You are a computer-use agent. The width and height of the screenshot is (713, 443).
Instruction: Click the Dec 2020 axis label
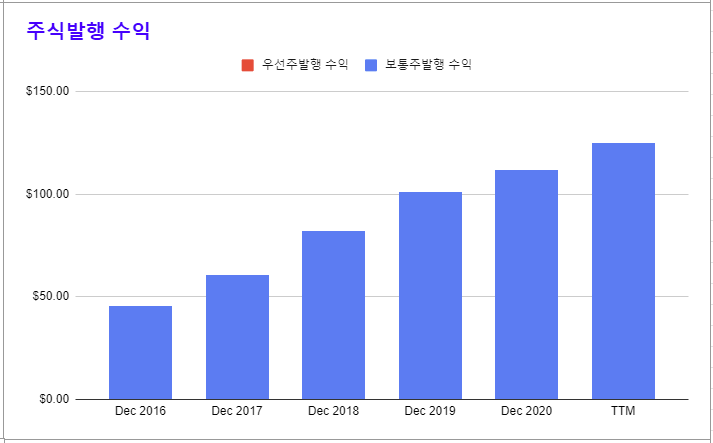click(527, 411)
